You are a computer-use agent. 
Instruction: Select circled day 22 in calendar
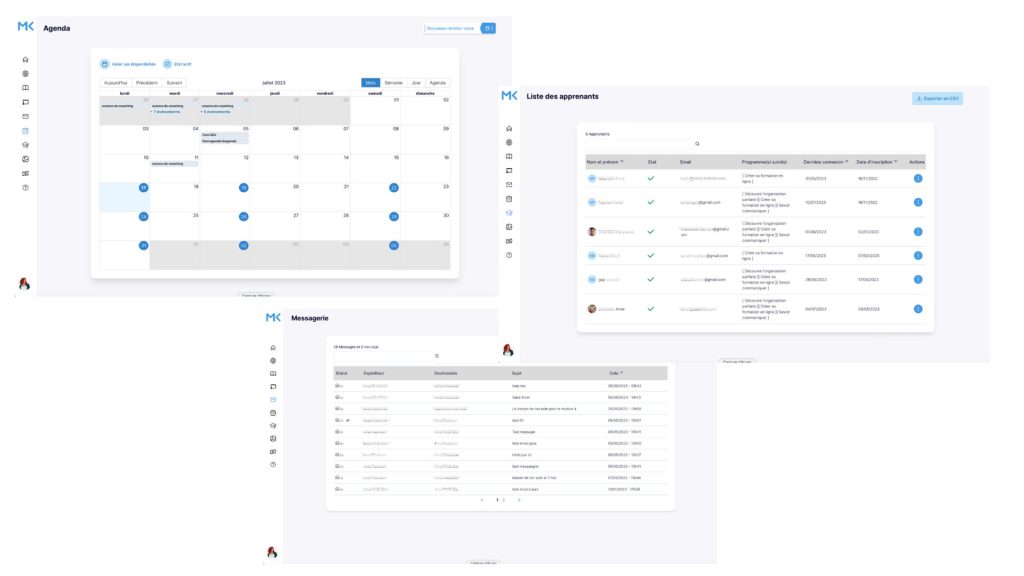tap(394, 187)
